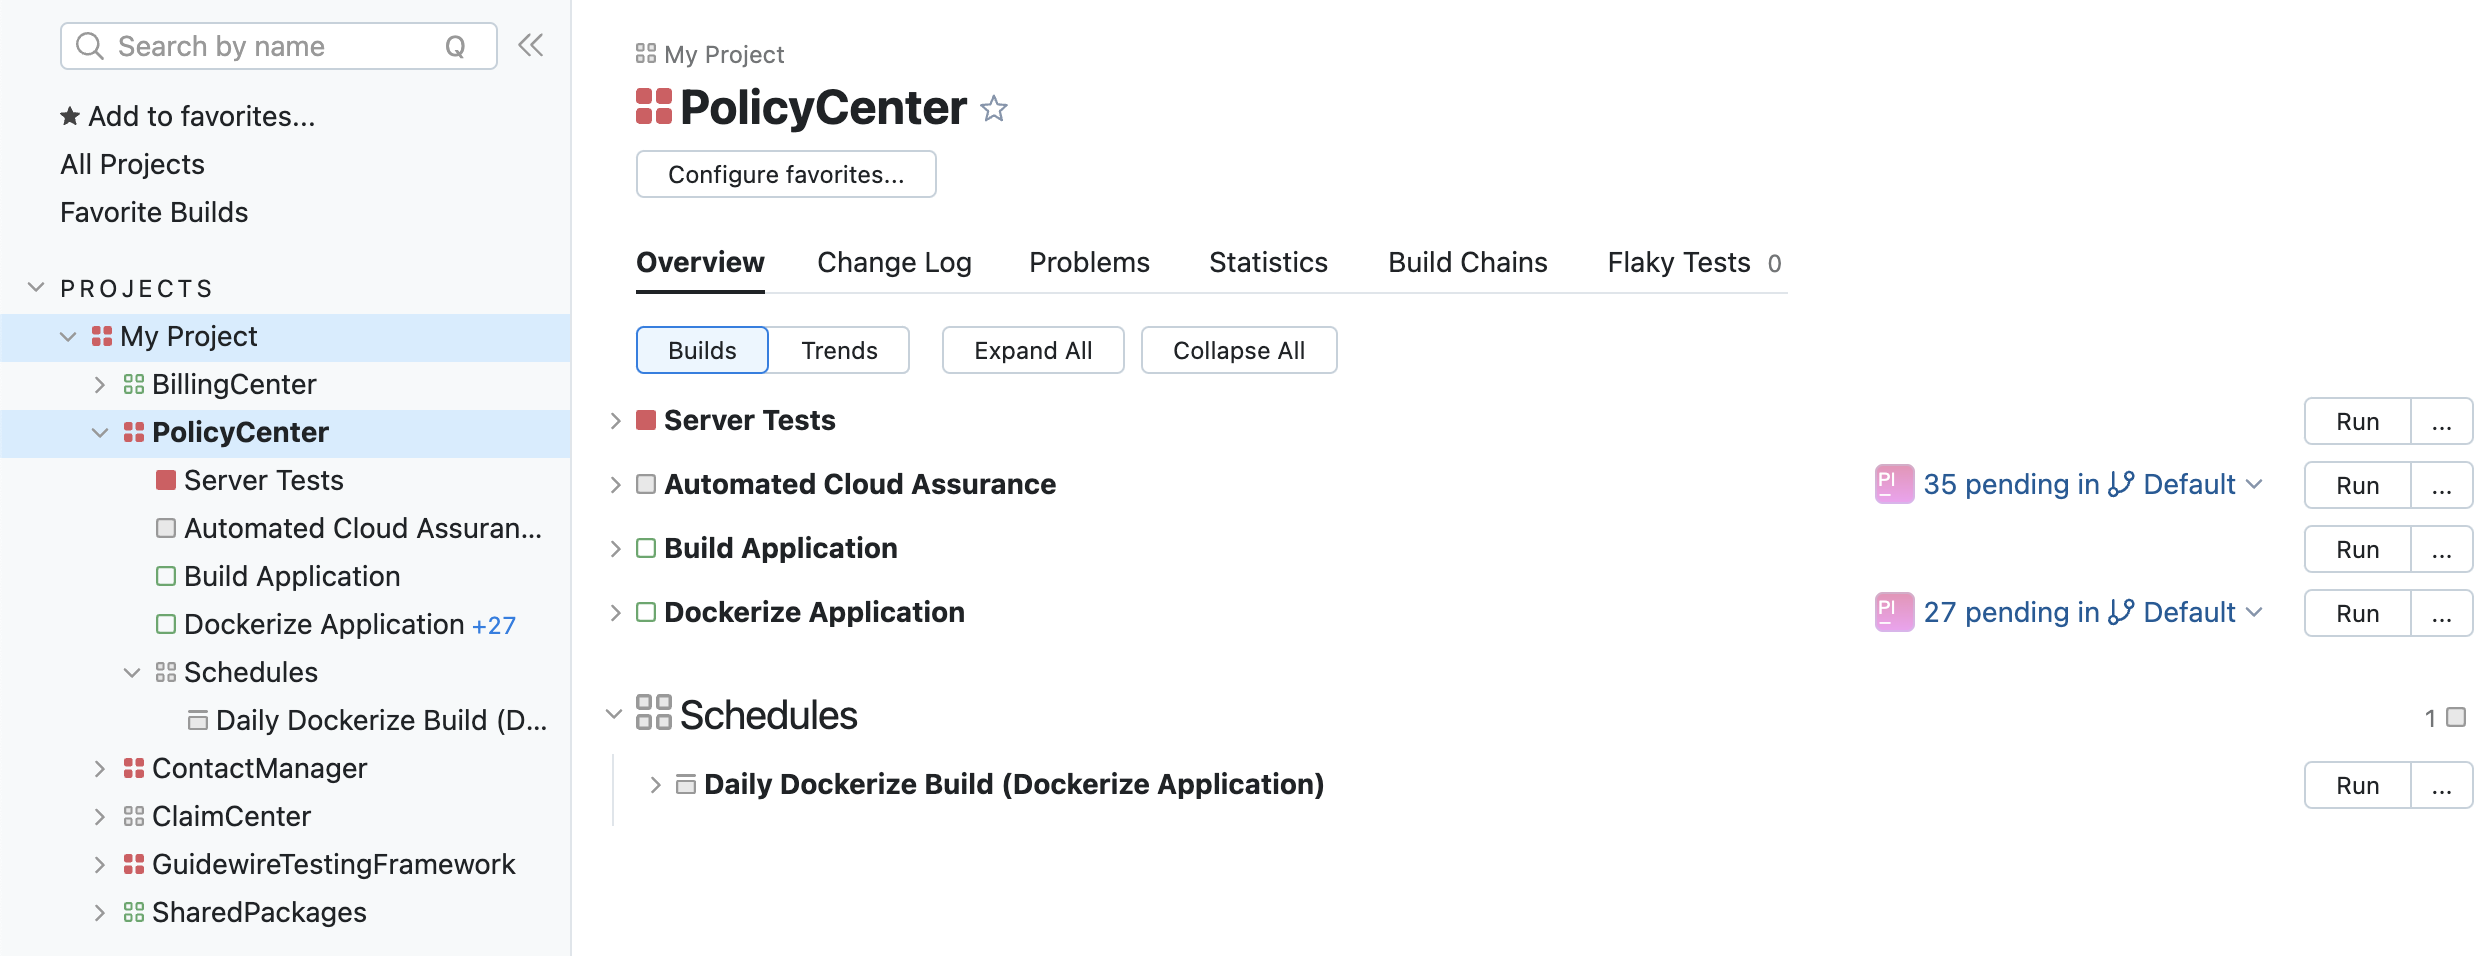
Task: Click the red Server Tests status square in the sidebar
Action: point(166,481)
